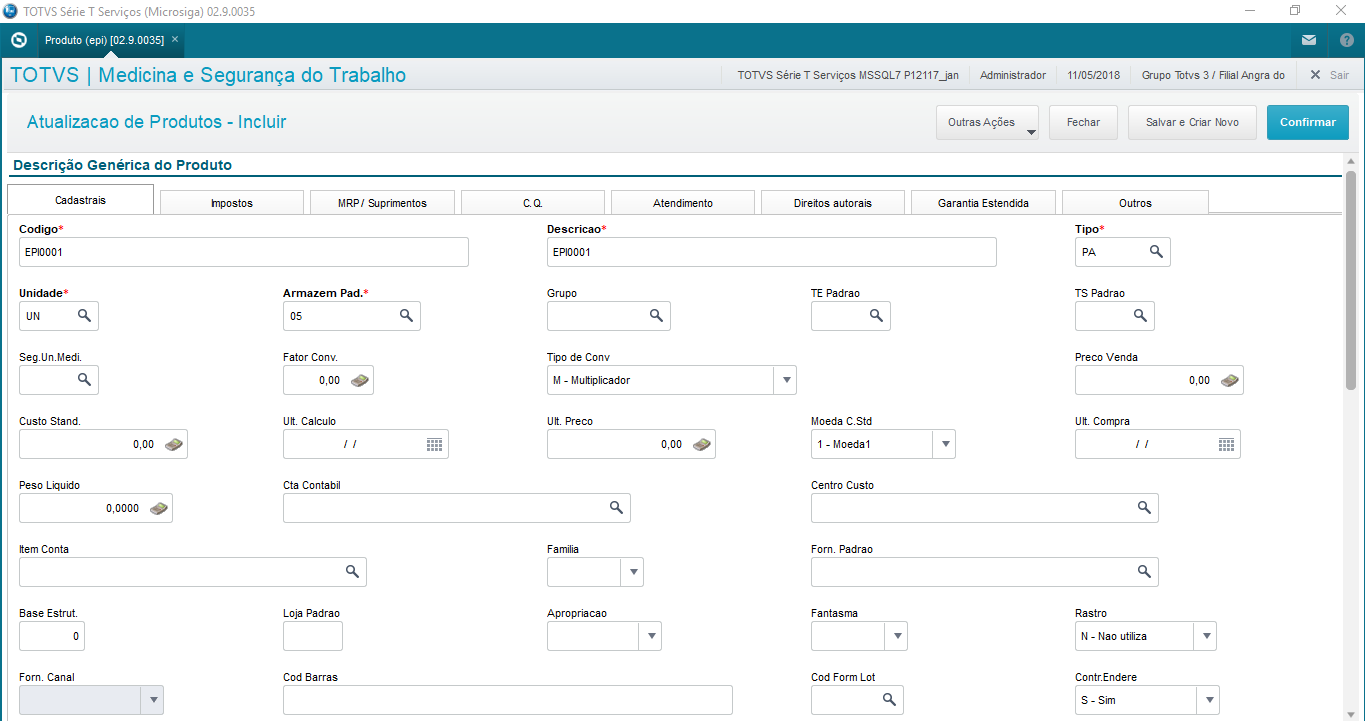Open Forn. Padrao lookup magnifier

1145,572
